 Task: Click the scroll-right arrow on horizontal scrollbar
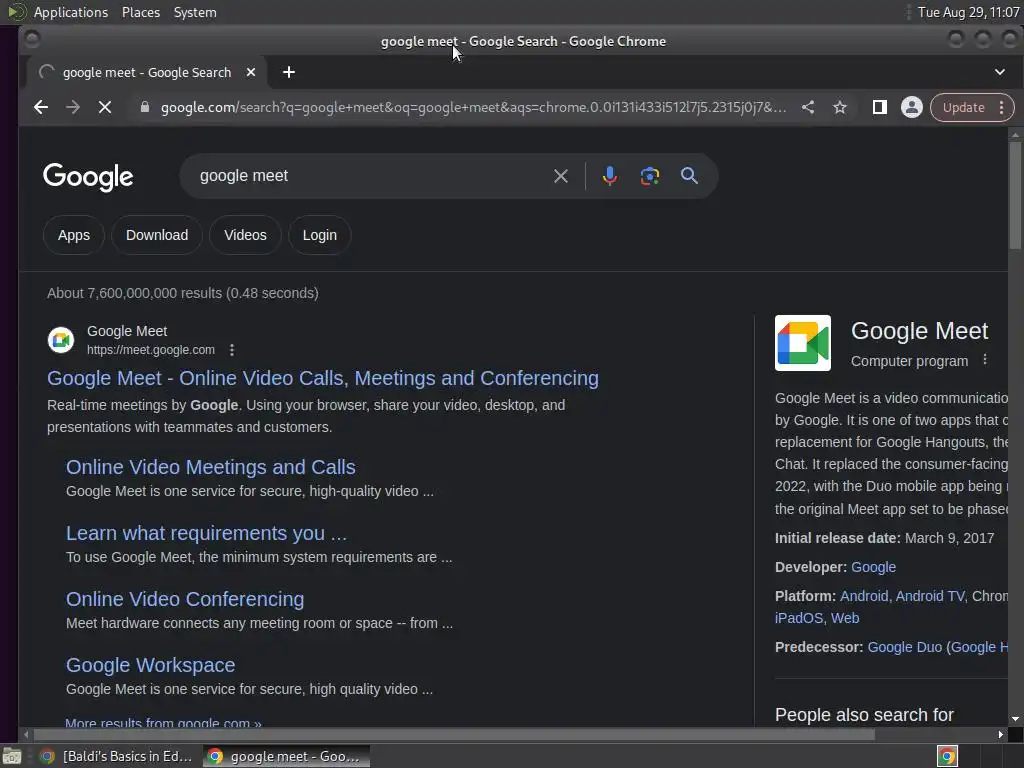[1000, 734]
